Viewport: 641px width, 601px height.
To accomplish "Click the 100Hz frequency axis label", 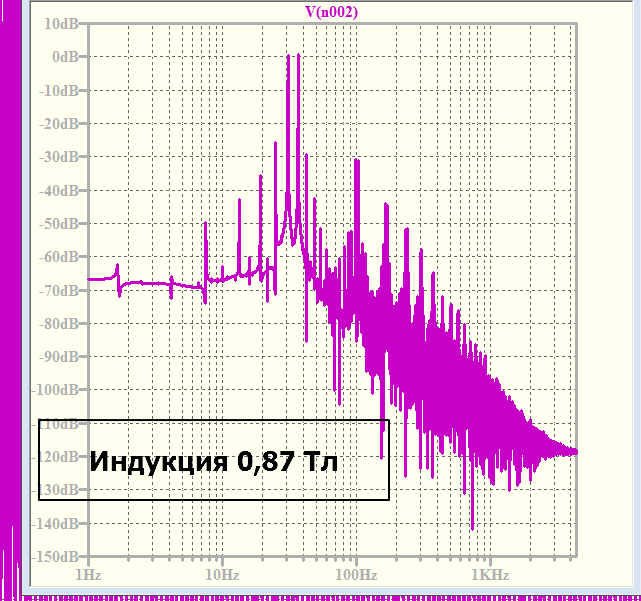I will pos(356,575).
